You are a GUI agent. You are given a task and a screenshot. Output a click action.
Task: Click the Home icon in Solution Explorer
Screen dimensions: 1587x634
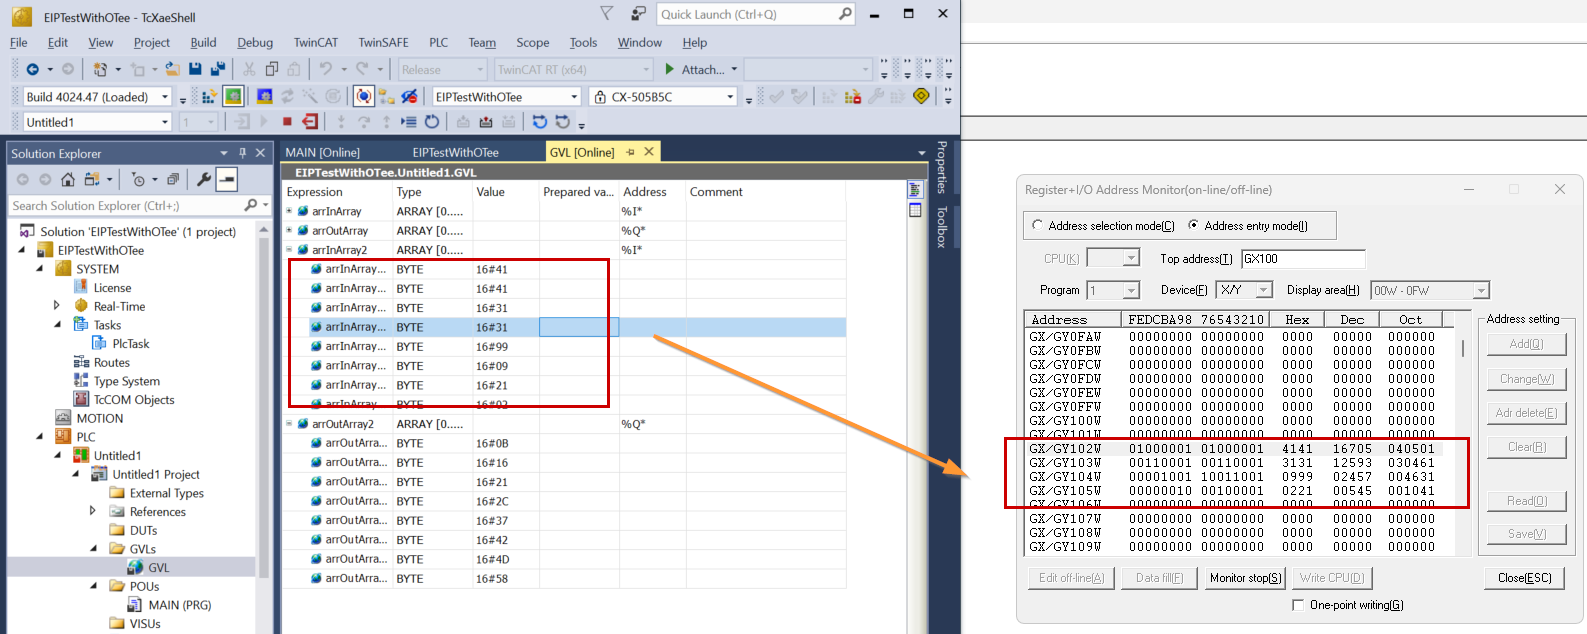tap(68, 179)
